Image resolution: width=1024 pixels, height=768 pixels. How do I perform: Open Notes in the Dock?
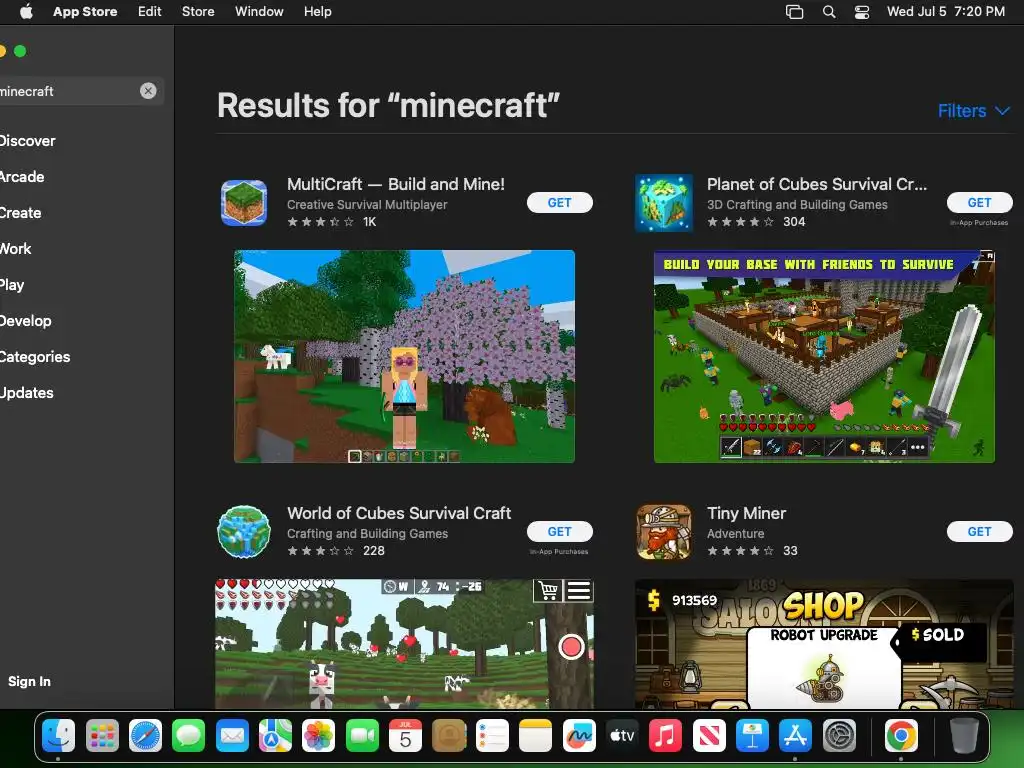coord(536,737)
